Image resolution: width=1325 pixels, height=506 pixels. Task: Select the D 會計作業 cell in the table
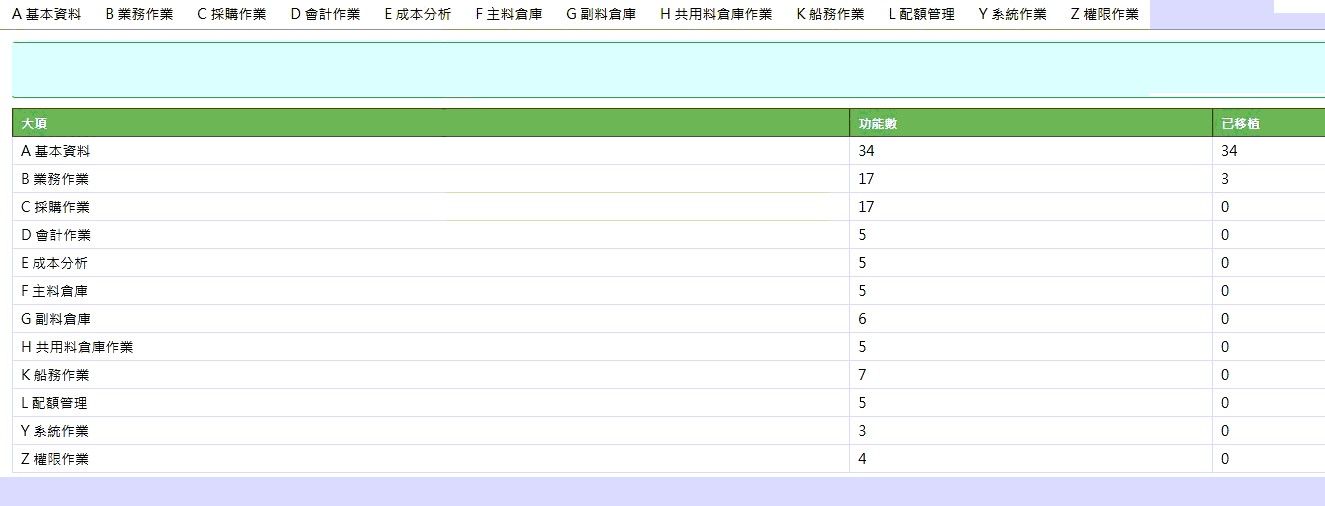pos(431,235)
